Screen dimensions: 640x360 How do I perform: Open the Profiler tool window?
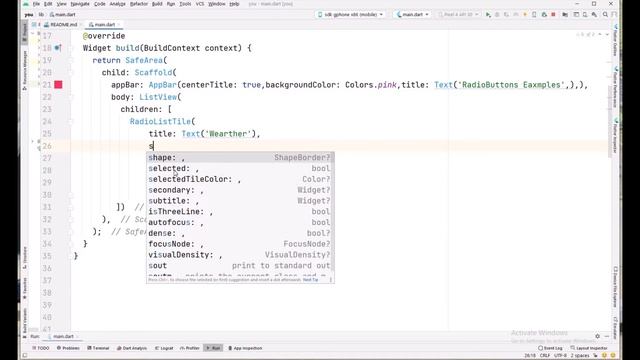point(190,348)
